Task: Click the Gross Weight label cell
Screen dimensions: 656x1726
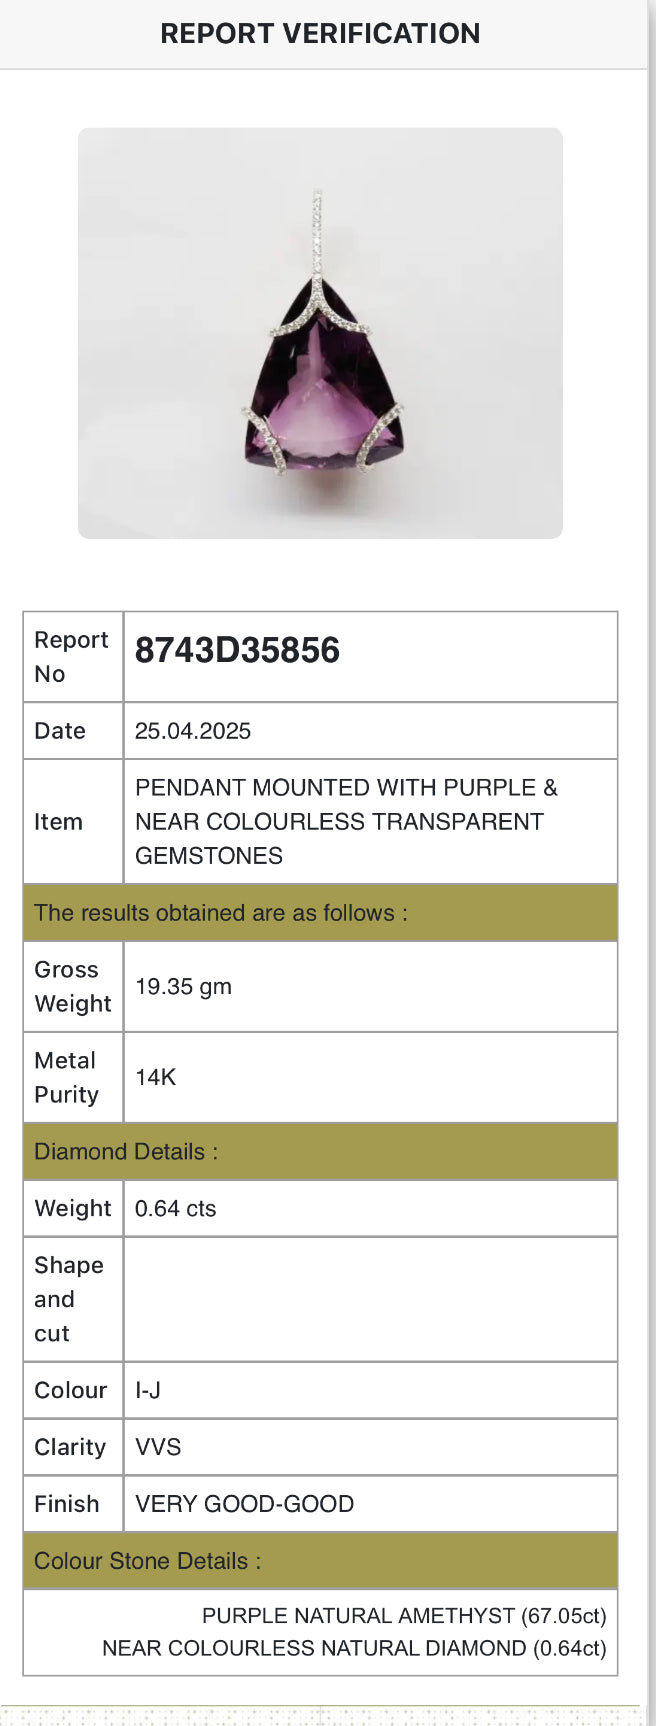Action: pos(72,987)
